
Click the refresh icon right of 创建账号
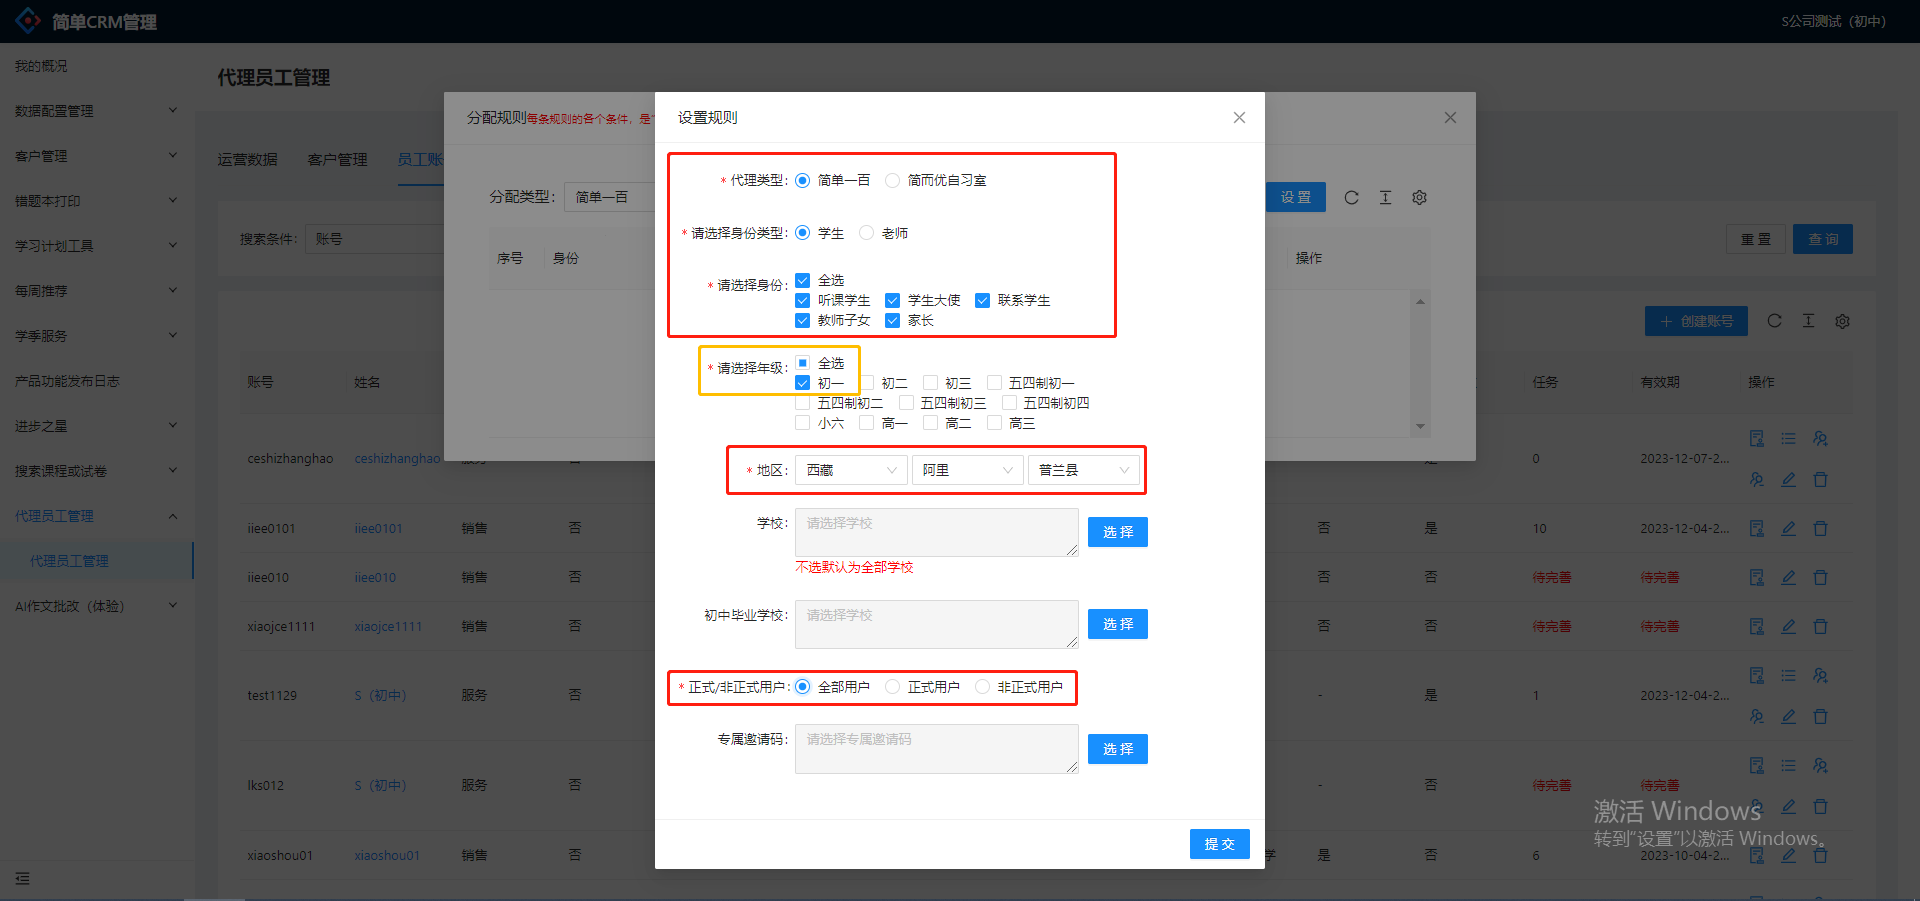click(1774, 321)
